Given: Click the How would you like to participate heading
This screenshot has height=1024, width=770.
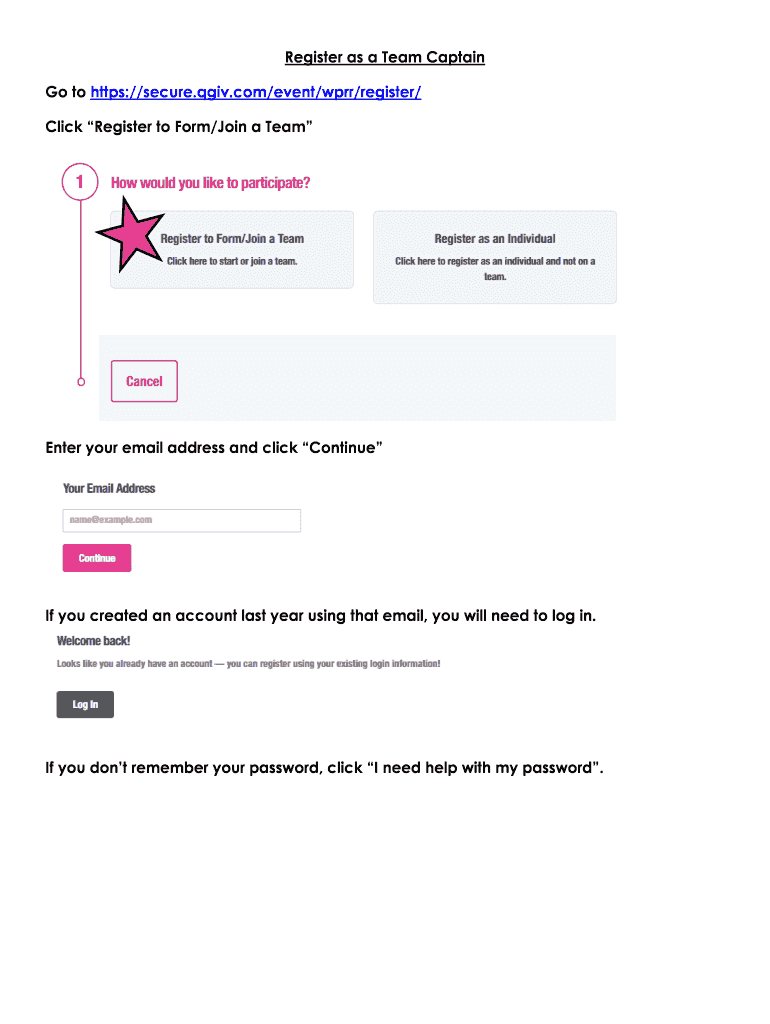Looking at the screenshot, I should click(210, 183).
